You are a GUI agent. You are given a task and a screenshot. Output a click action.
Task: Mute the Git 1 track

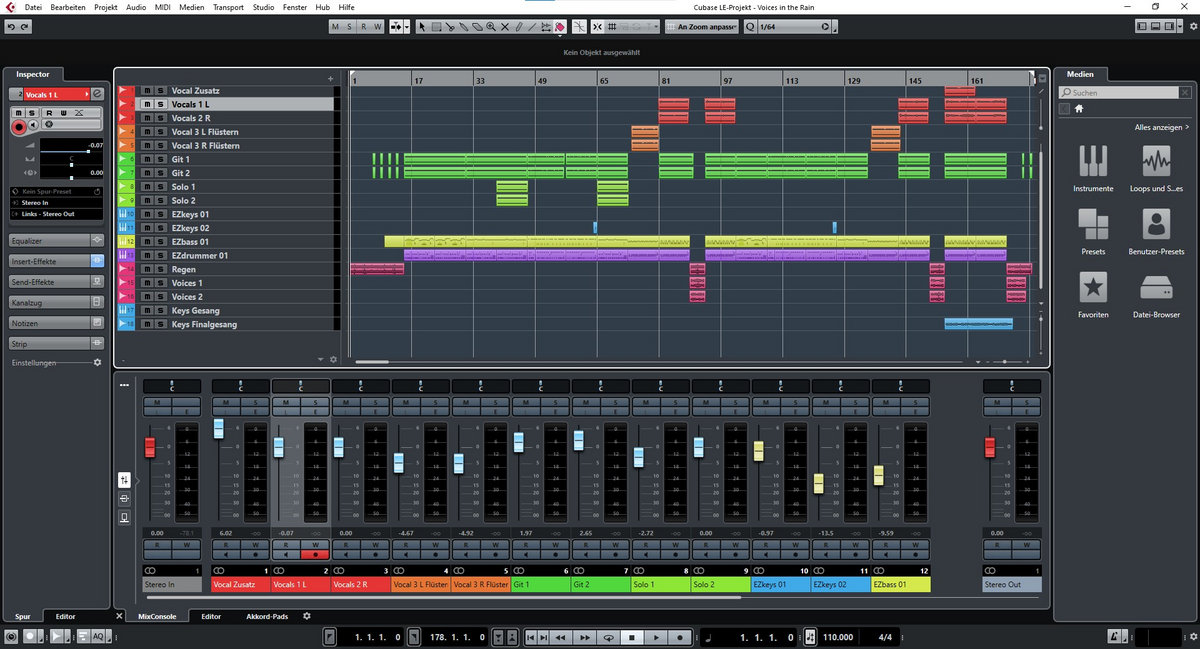[146, 159]
